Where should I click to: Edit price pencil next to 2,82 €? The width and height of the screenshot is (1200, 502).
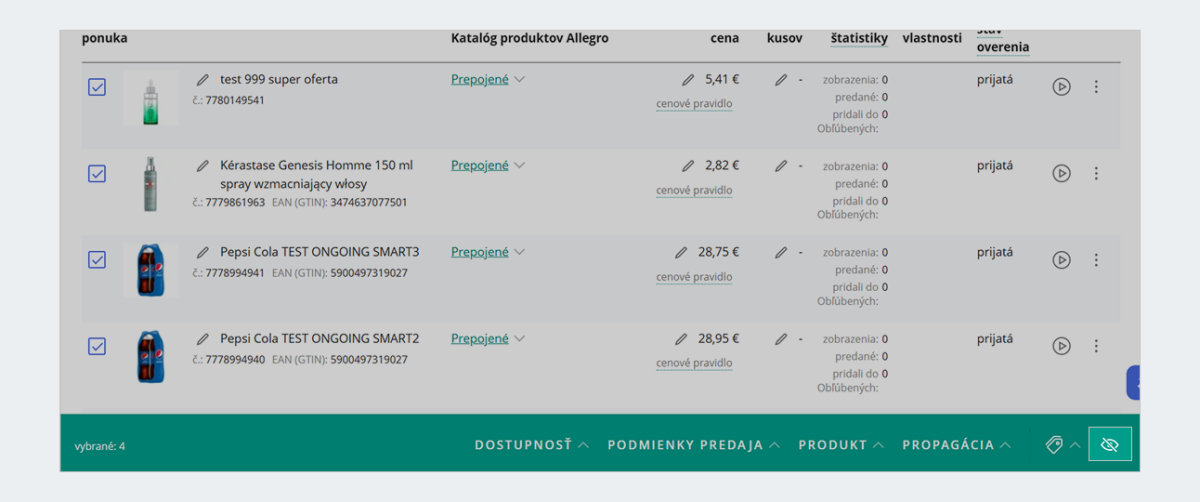click(688, 166)
